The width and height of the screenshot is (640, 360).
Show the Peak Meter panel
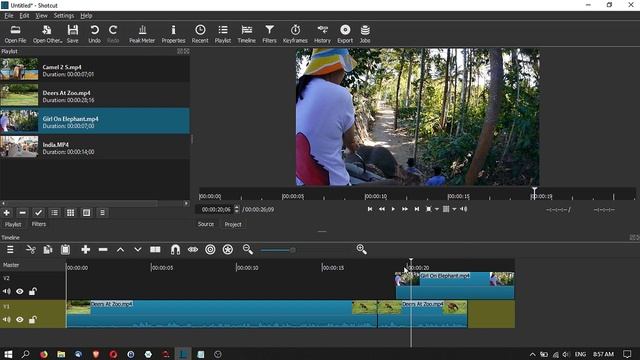pyautogui.click(x=142, y=34)
